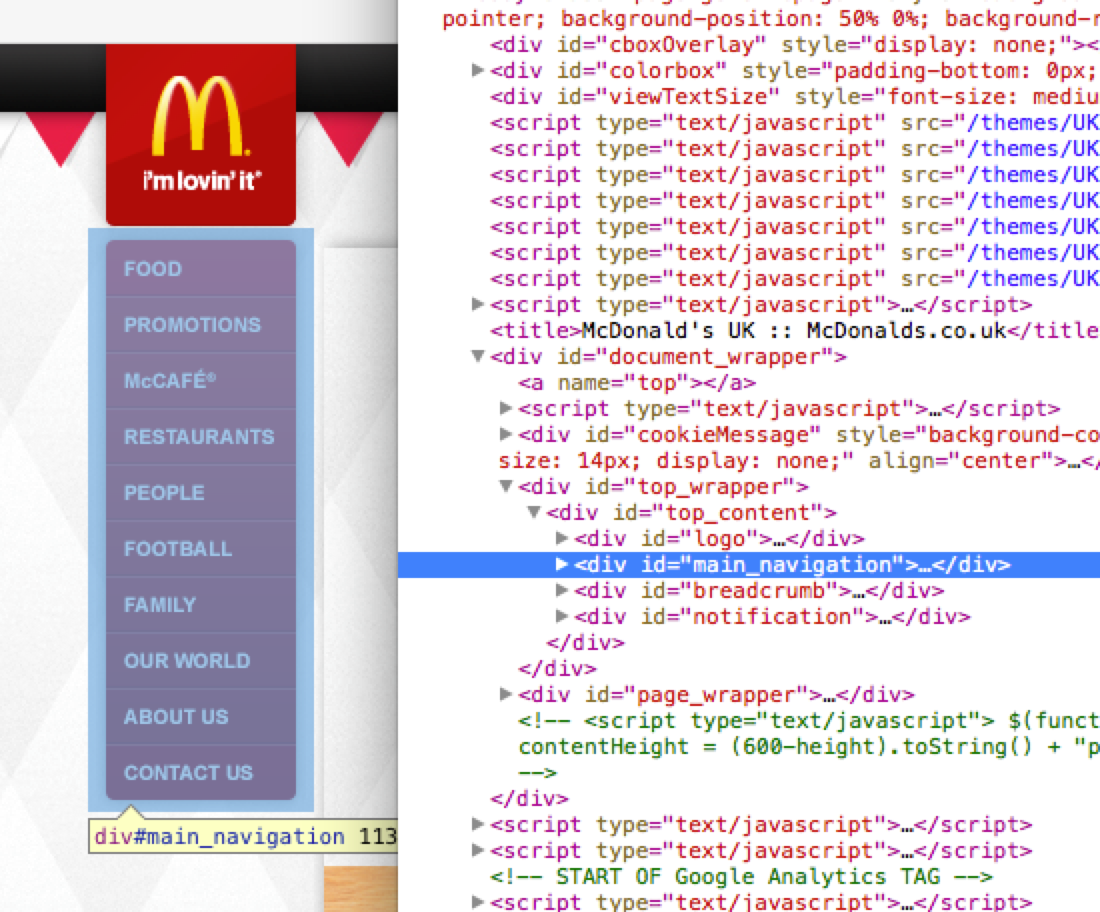
Task: Expand first script node after document_wrapper closes
Action: tap(478, 824)
